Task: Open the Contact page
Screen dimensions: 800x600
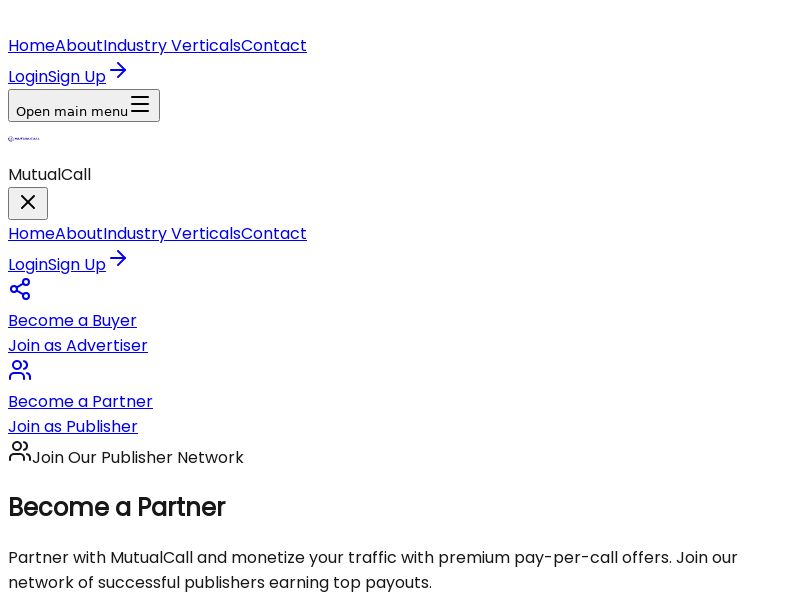Action: [x=273, y=45]
